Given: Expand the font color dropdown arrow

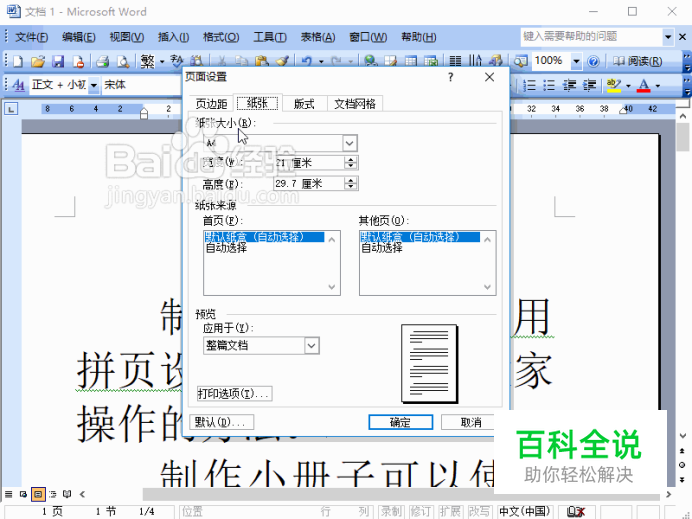Looking at the screenshot, I should [x=658, y=85].
